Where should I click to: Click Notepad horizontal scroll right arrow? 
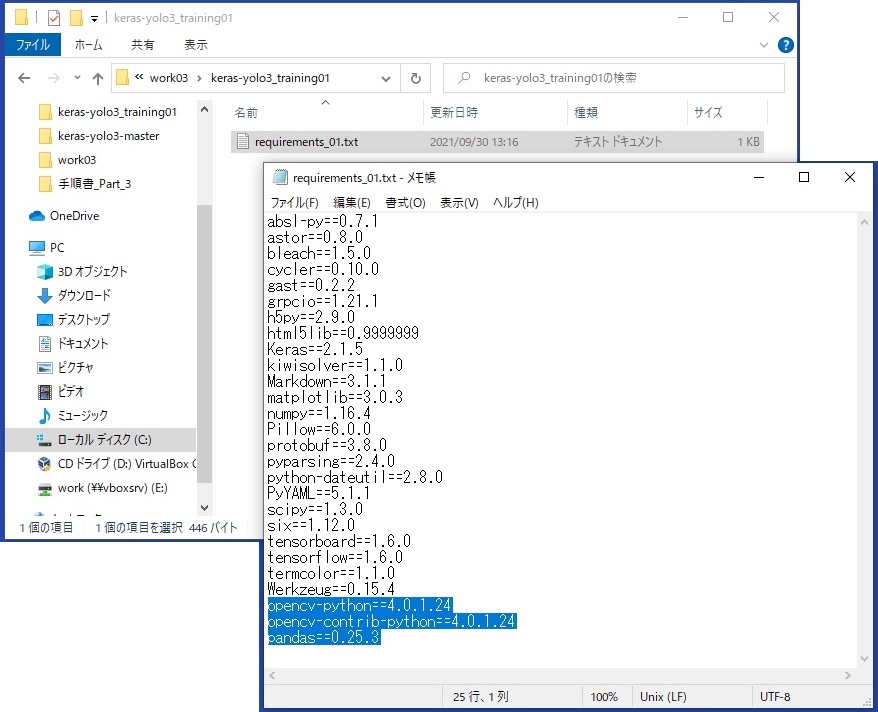[848, 676]
